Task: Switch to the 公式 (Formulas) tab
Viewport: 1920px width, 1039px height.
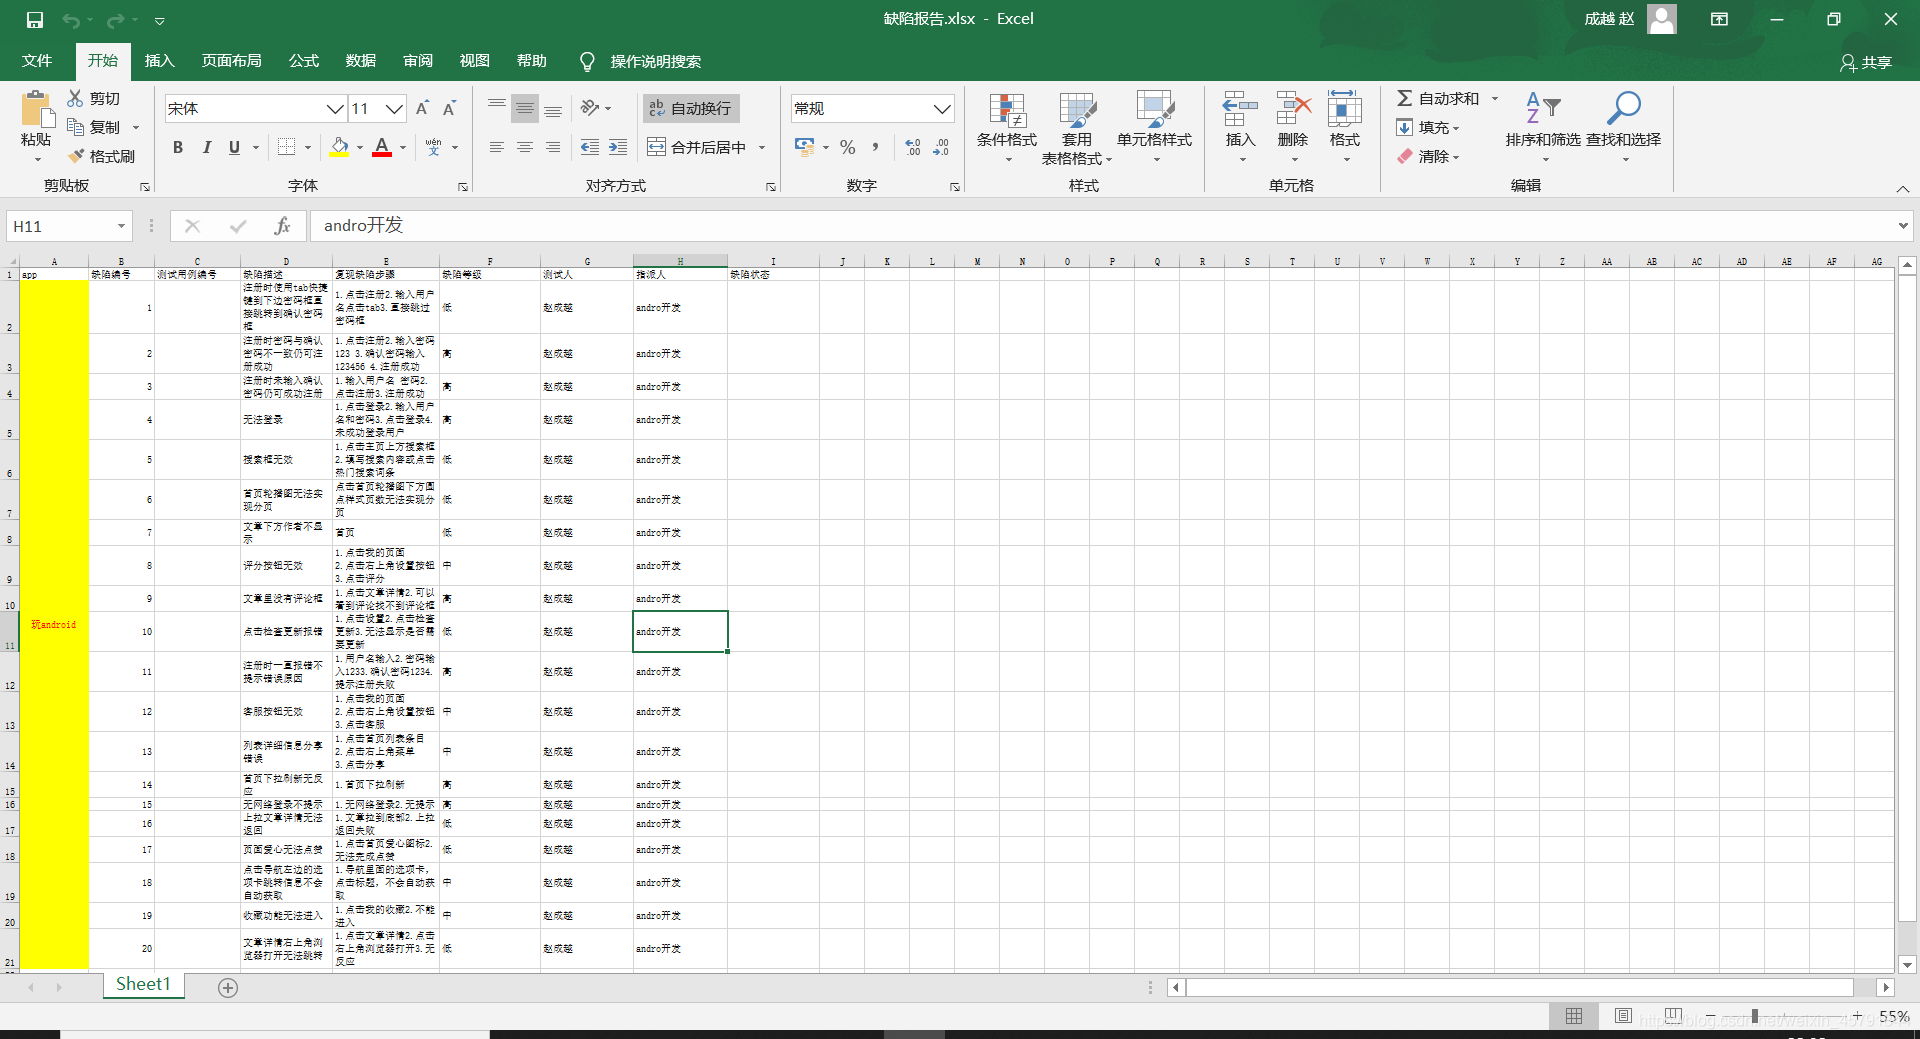Action: coord(304,61)
